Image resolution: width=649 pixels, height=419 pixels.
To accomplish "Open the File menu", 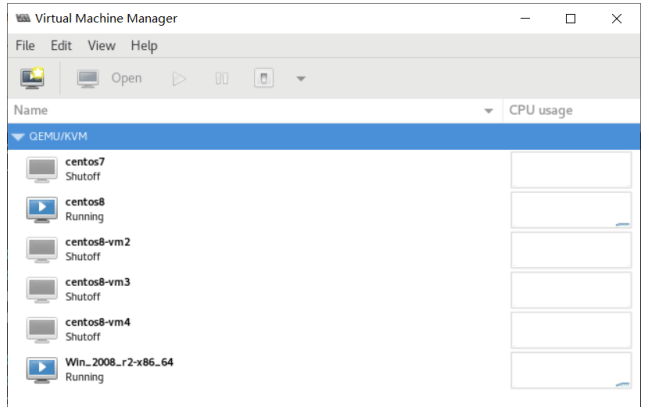I will pos(25,45).
